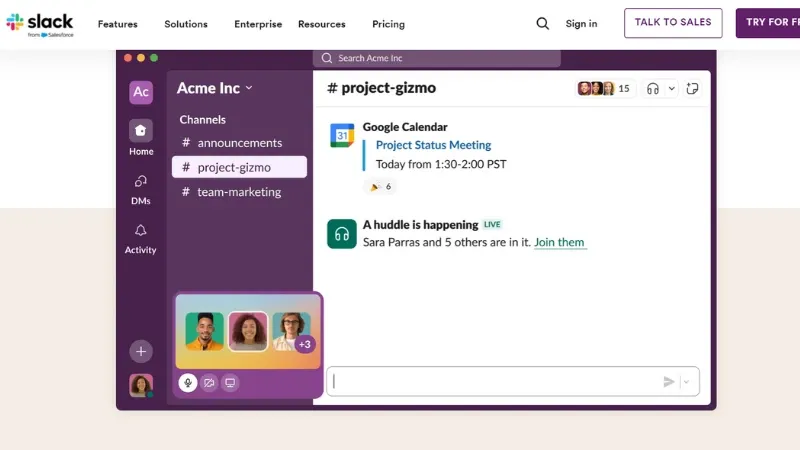800x450 pixels.
Task: Open the website search magnifier icon
Action: tap(543, 23)
